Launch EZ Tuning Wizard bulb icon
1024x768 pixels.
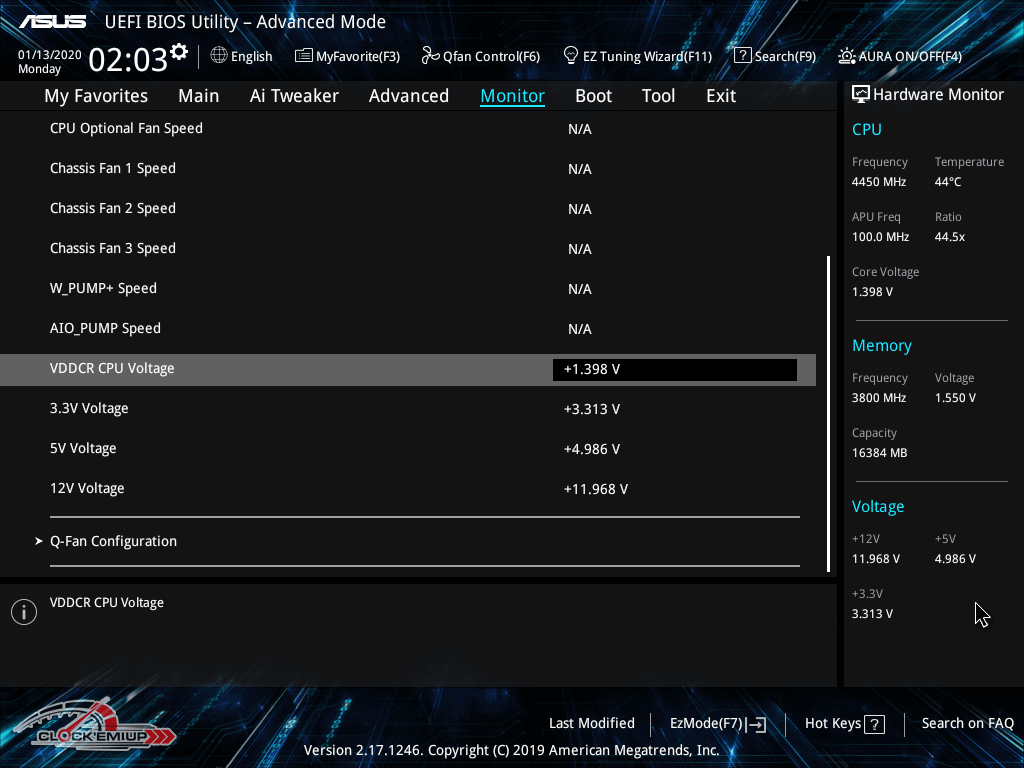[571, 56]
